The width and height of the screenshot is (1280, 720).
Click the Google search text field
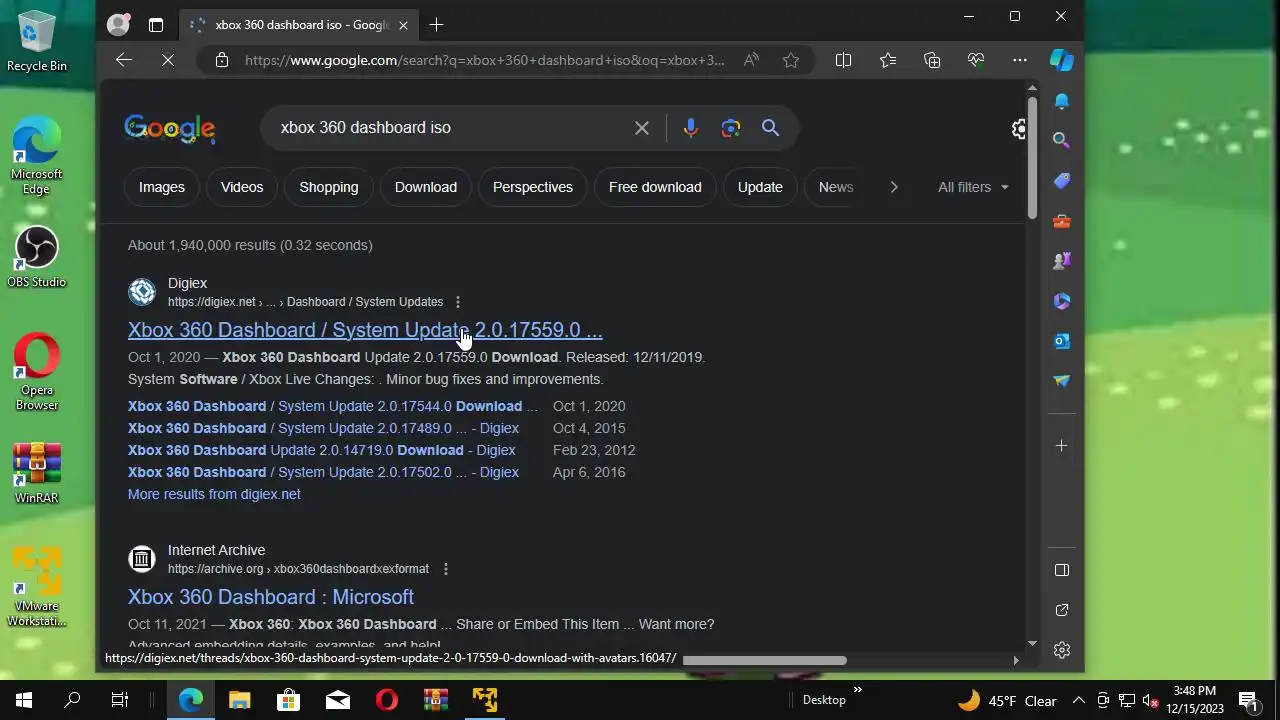coord(450,128)
